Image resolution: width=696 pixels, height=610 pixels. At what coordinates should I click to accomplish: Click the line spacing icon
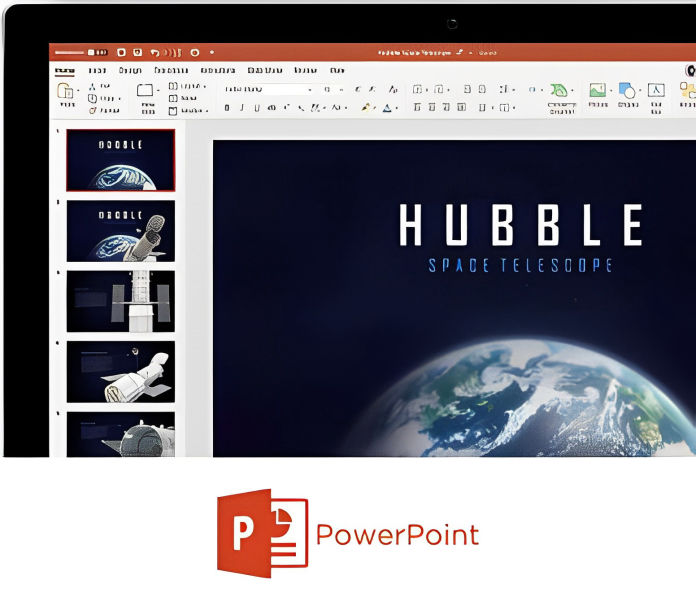pyautogui.click(x=503, y=89)
